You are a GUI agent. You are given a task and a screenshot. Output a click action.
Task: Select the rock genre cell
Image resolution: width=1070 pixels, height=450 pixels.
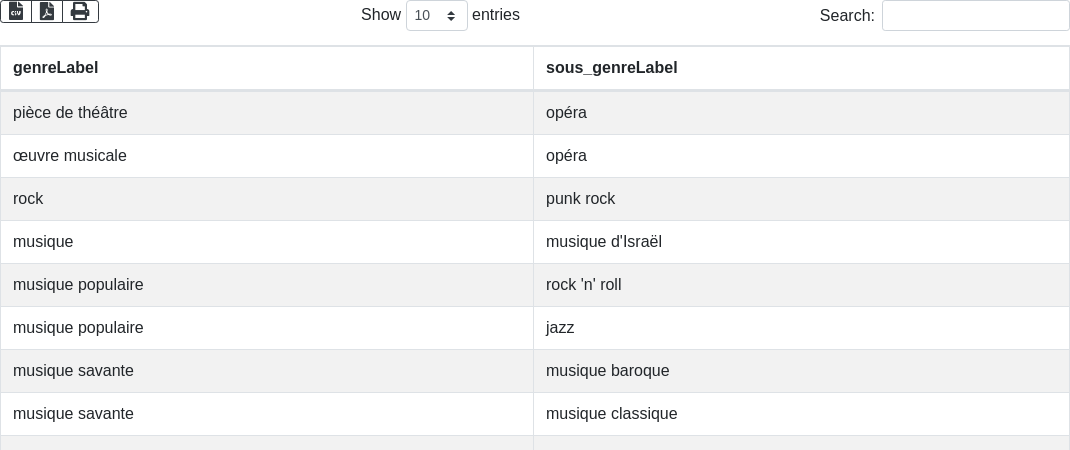point(267,199)
